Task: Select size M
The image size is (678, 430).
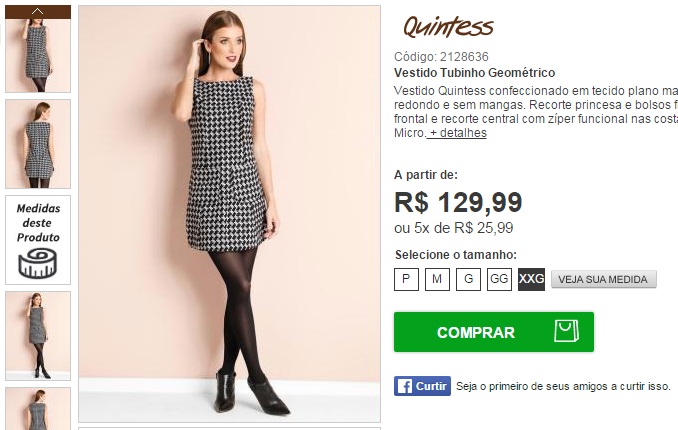Action: [437, 279]
